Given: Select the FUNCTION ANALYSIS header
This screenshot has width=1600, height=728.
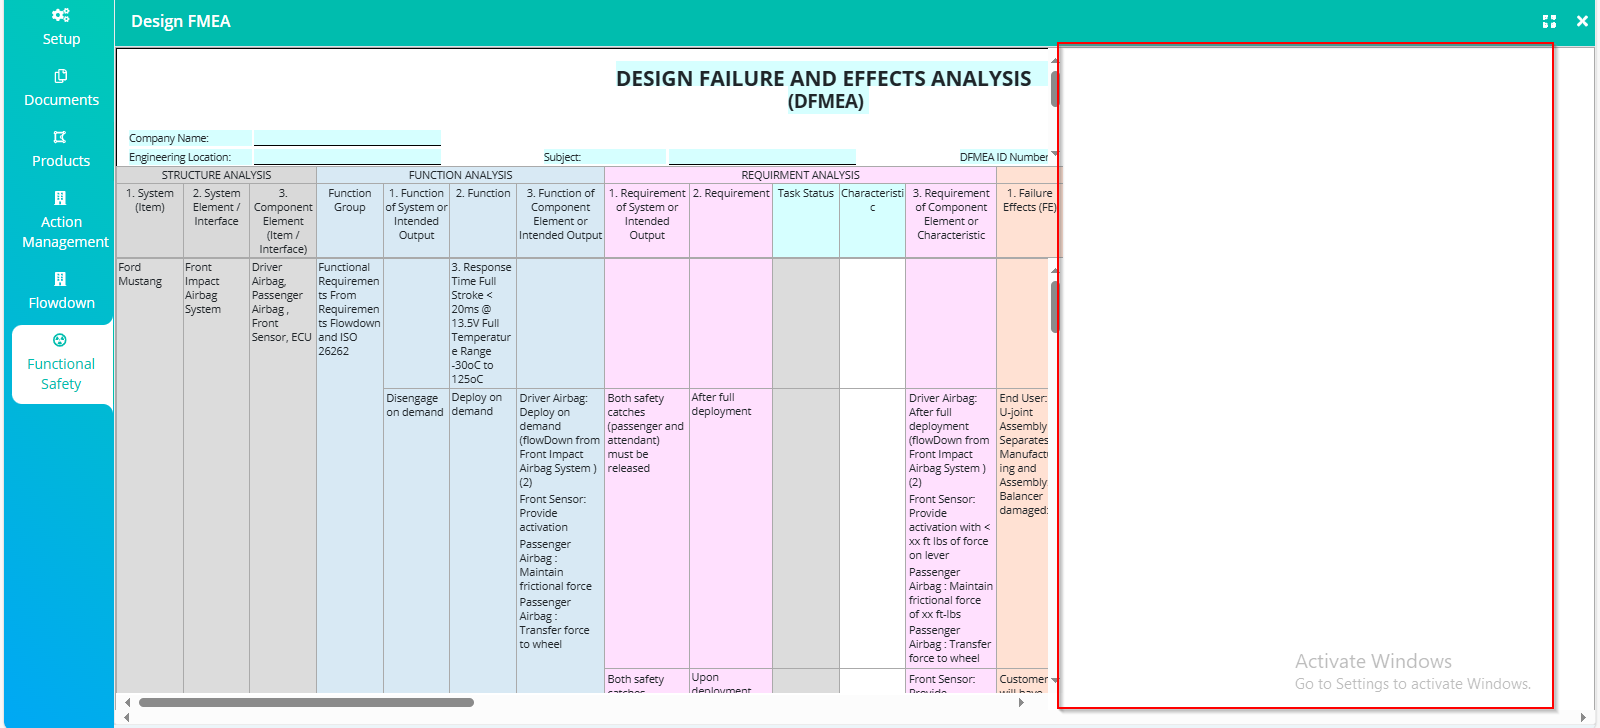Looking at the screenshot, I should 460,175.
